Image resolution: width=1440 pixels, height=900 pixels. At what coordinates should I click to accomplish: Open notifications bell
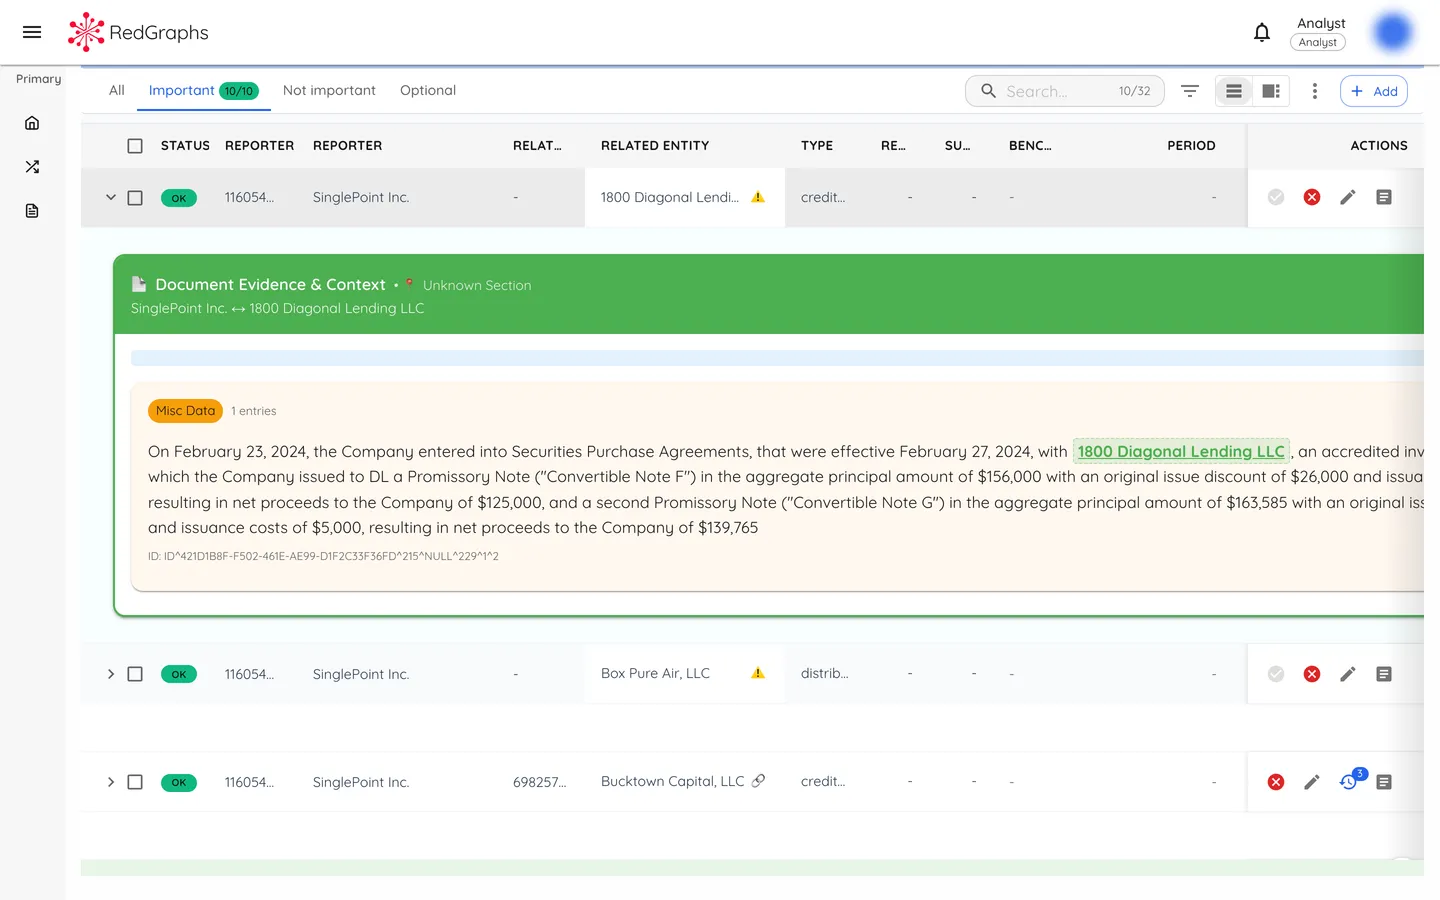point(1262,32)
